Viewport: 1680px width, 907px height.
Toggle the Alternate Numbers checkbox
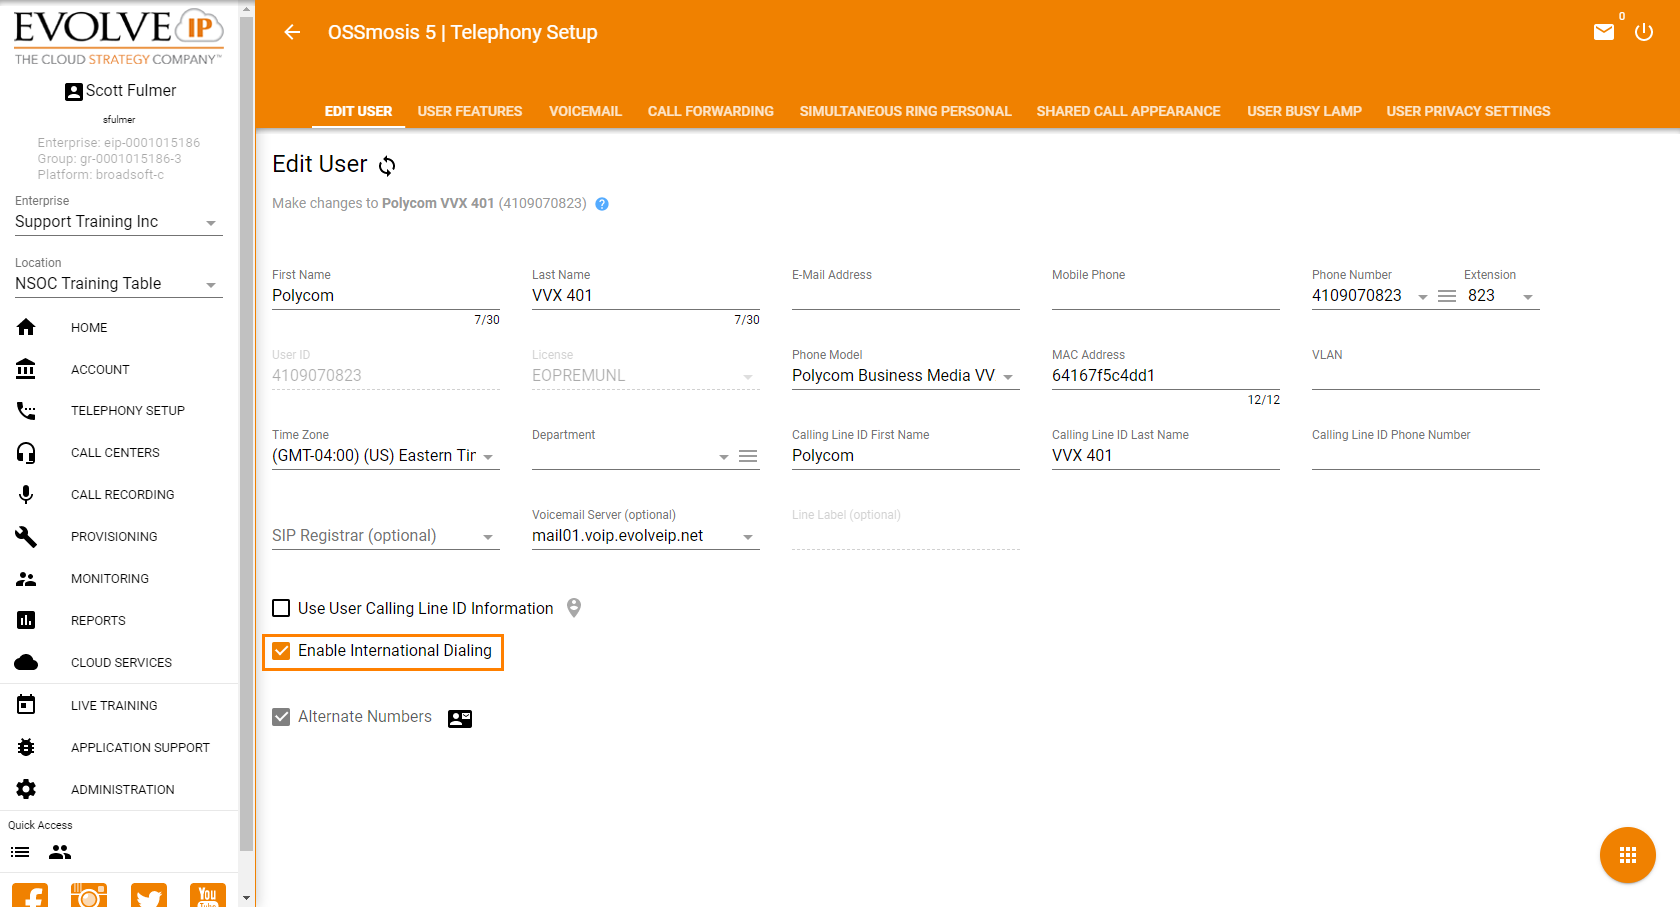click(282, 717)
